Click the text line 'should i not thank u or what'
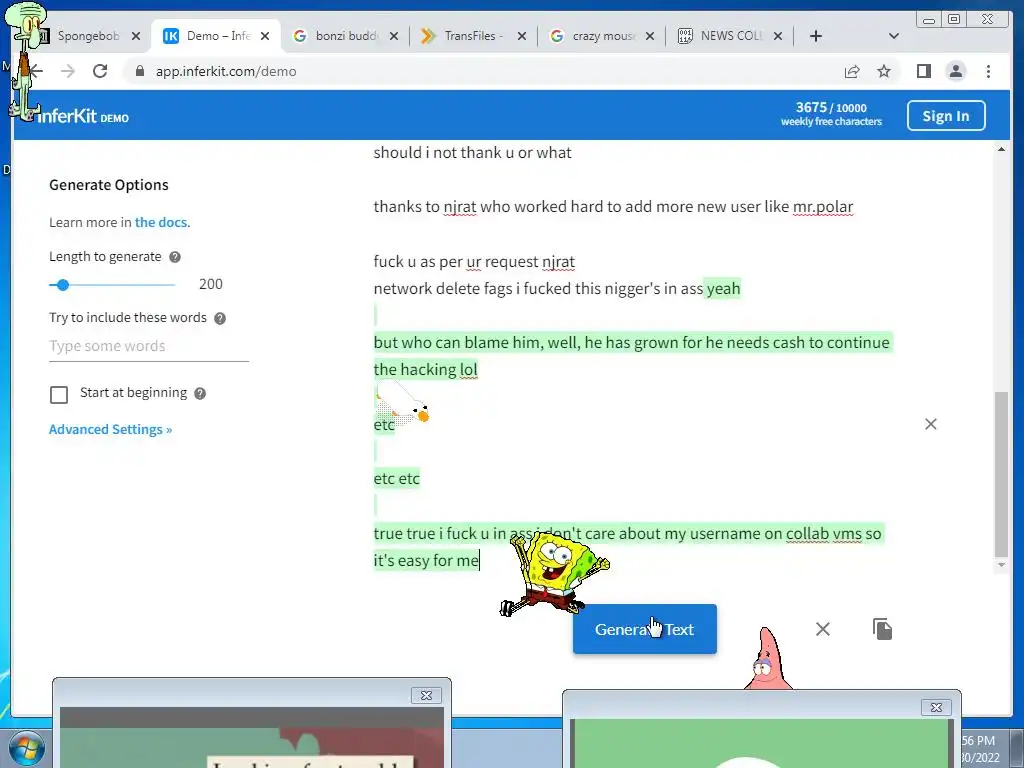The height and width of the screenshot is (768, 1024). (472, 152)
